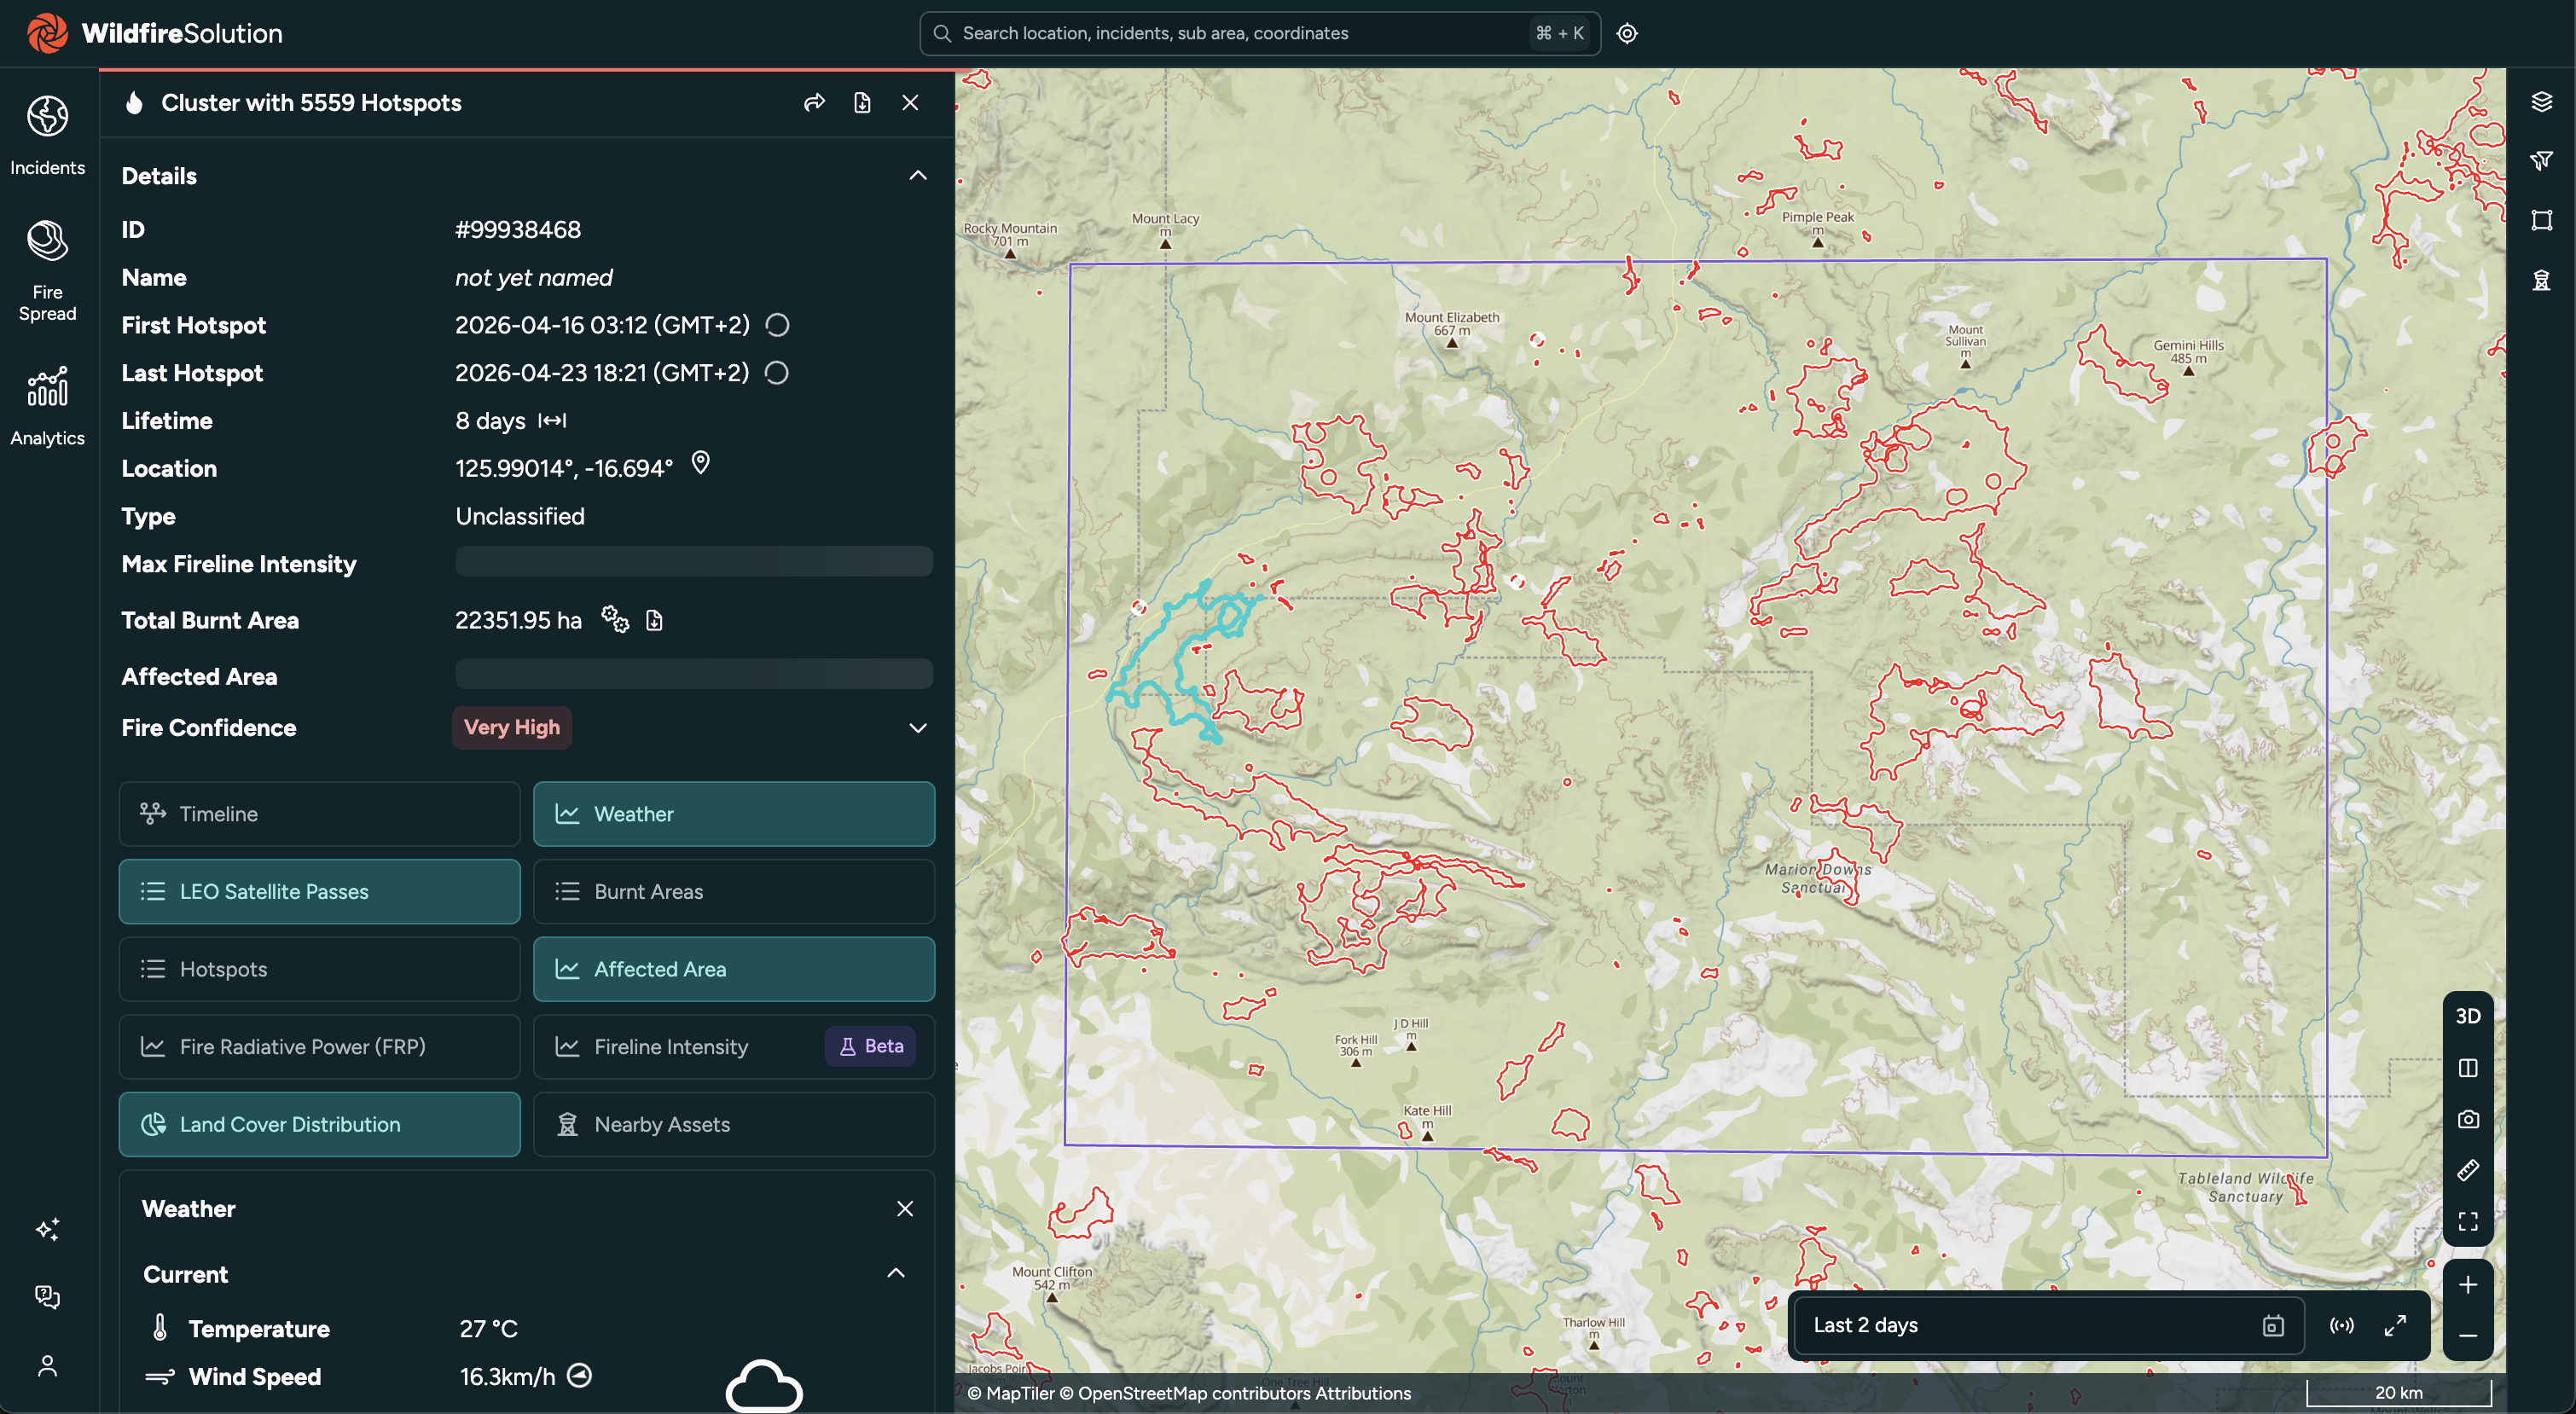Open the chat feedback icon in sidebar
Image resolution: width=2576 pixels, height=1414 pixels.
pyautogui.click(x=47, y=1297)
